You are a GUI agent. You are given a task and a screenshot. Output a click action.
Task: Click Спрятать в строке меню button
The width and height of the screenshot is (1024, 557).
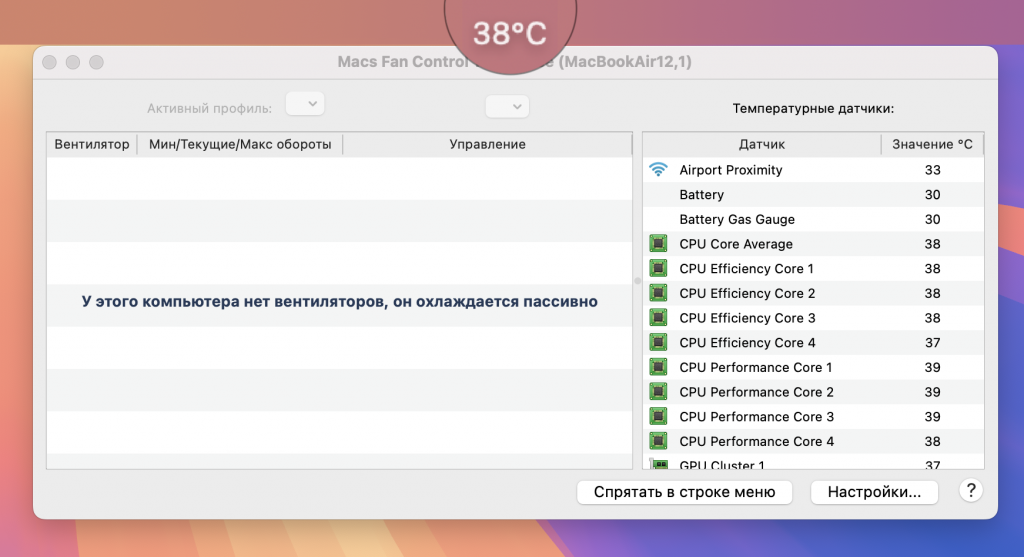pos(684,492)
